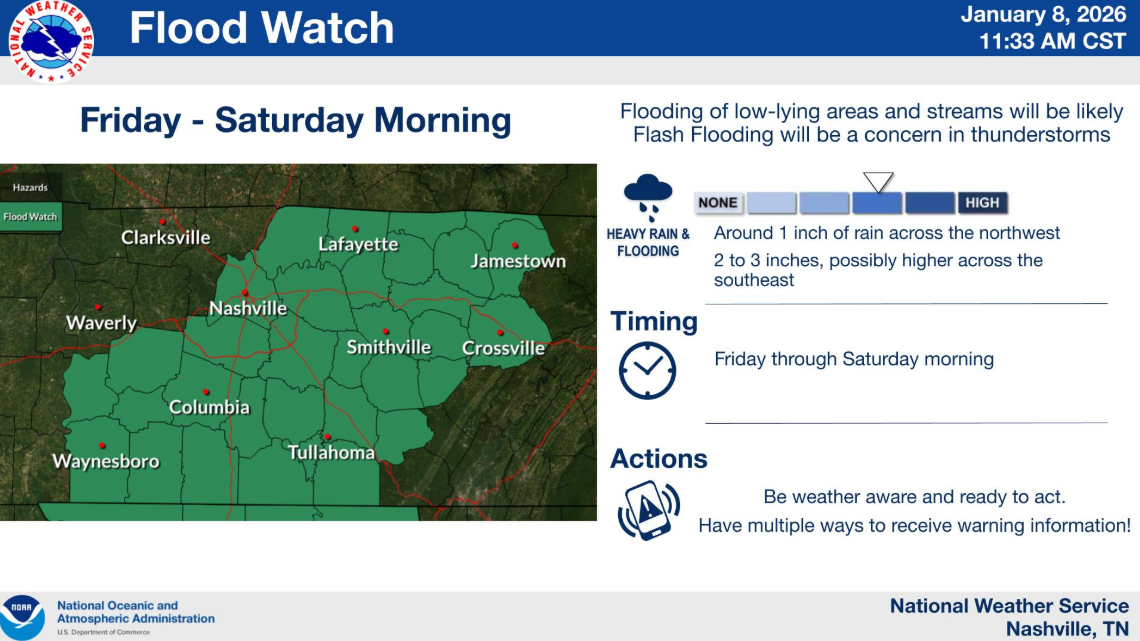Select the NONE risk level box
Viewport: 1140px width, 641px height.
[x=718, y=203]
